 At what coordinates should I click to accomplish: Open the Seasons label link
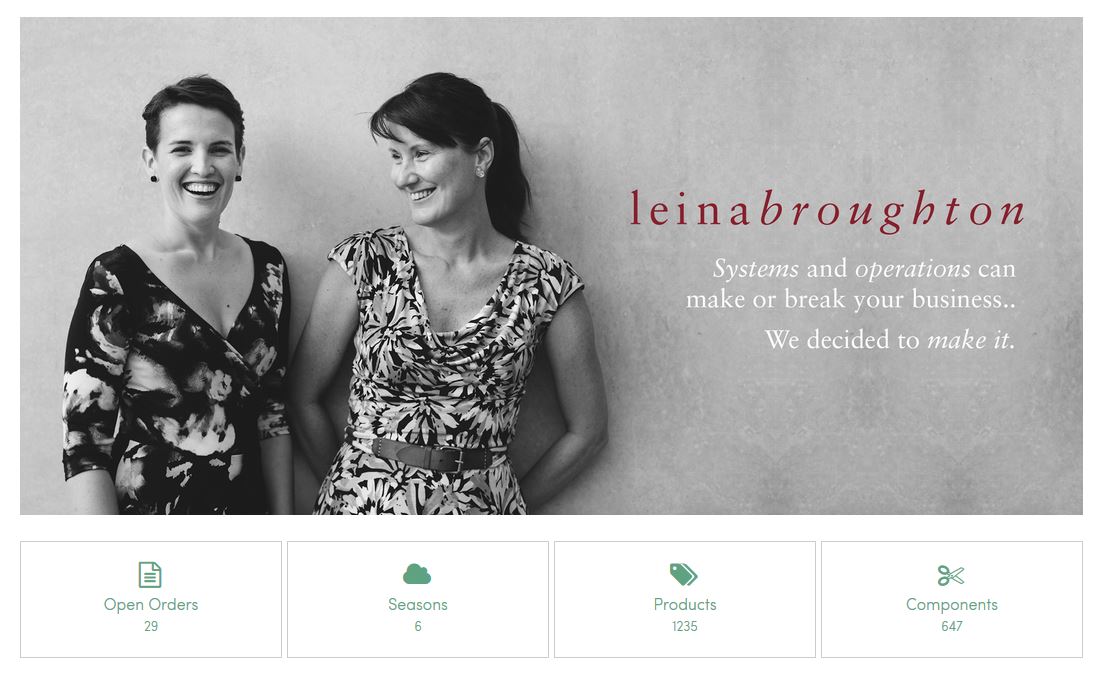(418, 604)
